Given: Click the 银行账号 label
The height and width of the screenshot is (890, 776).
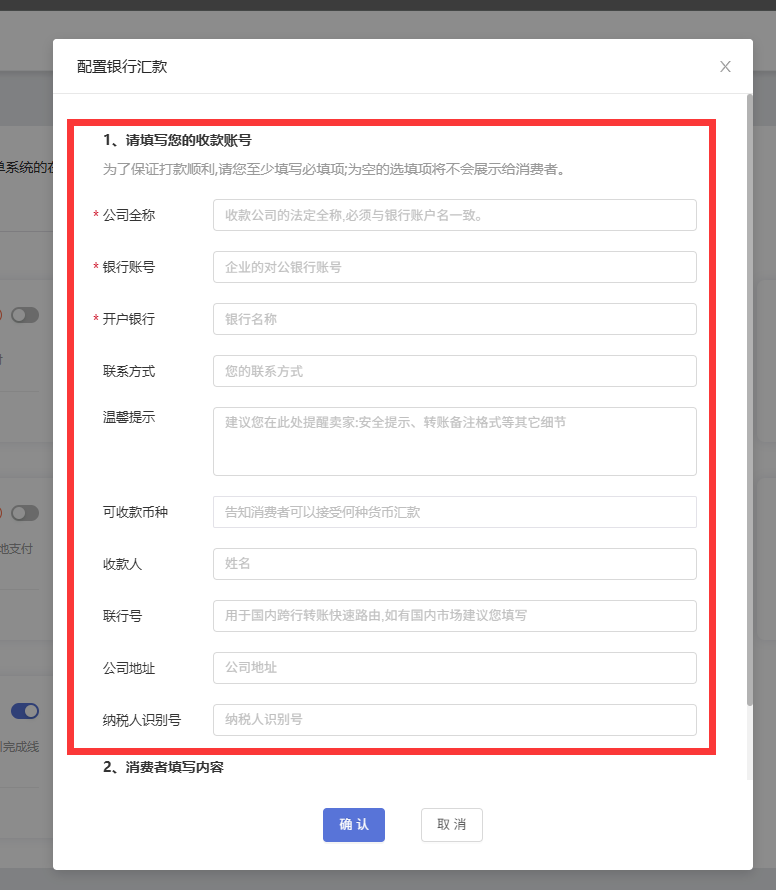Looking at the screenshot, I should [129, 267].
